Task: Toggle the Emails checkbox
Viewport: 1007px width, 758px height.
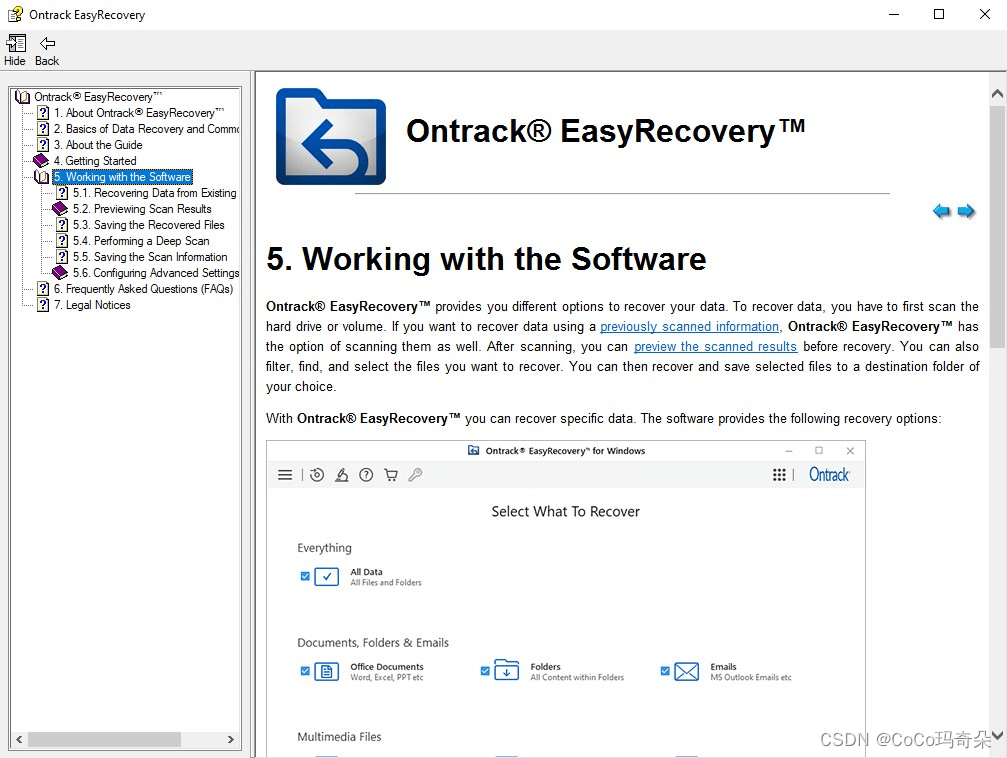Action: pyautogui.click(x=665, y=671)
